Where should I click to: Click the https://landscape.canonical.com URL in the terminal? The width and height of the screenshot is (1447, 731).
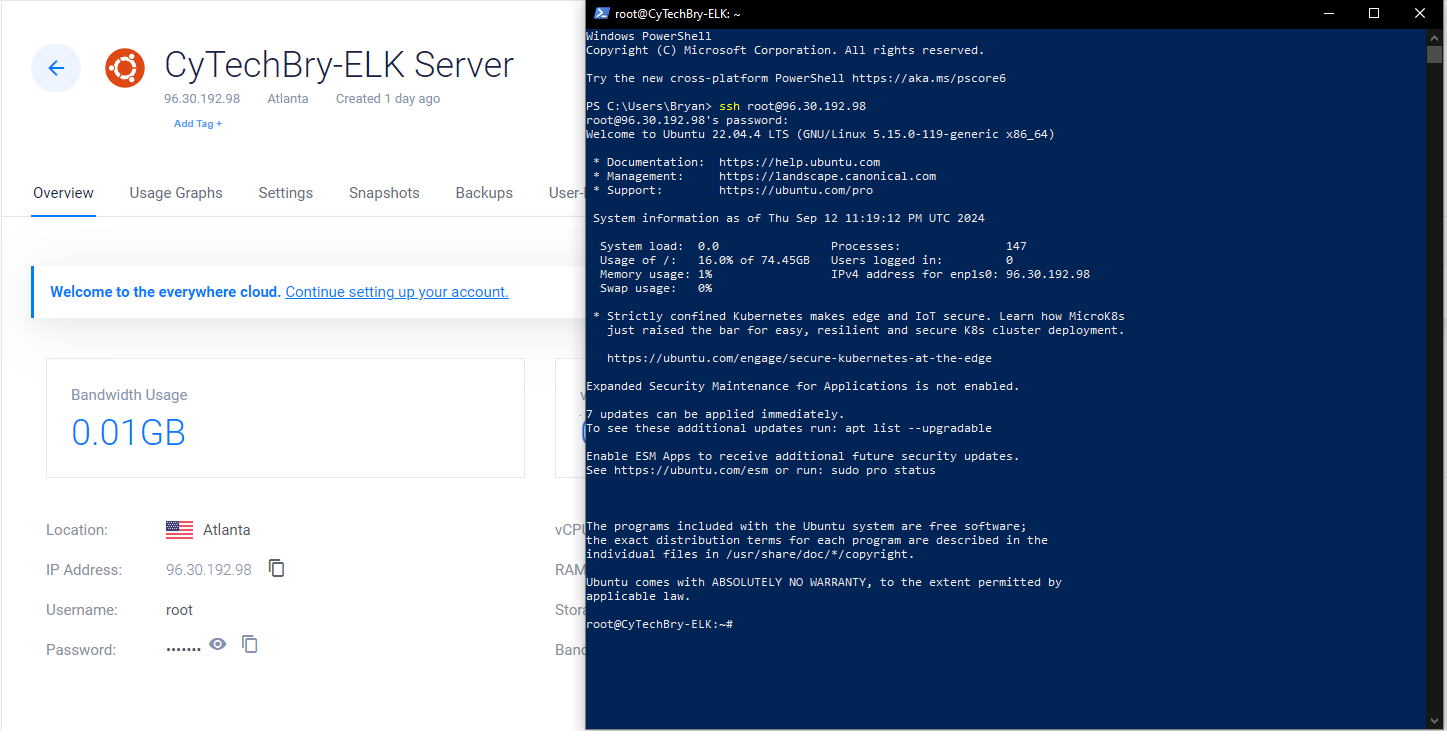point(827,176)
